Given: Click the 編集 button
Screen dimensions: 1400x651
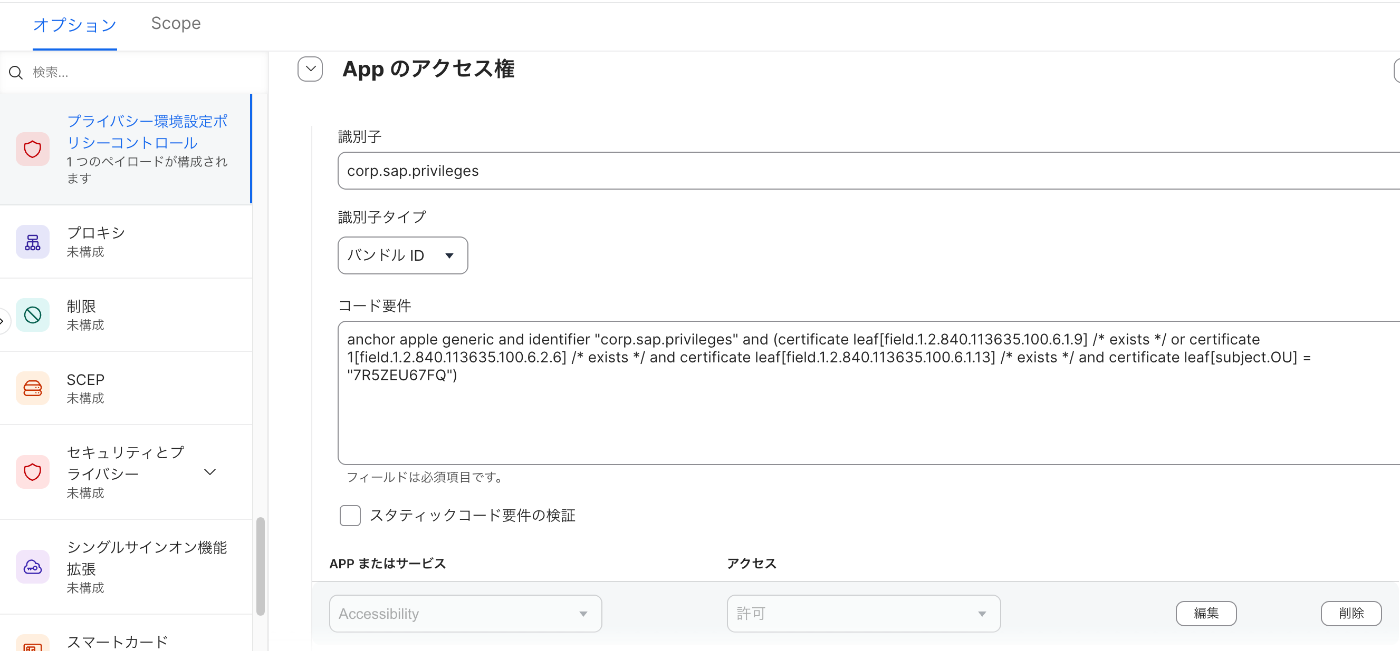Looking at the screenshot, I should click(x=1206, y=613).
